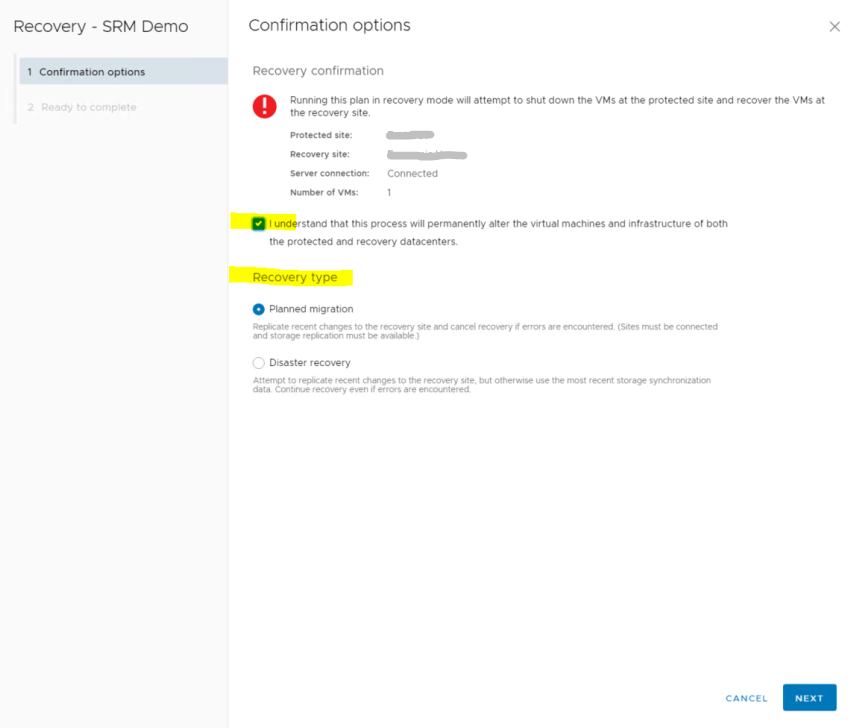The height and width of the screenshot is (728, 852).
Task: Click the 'Running this plan' warning message
Action: 556,106
